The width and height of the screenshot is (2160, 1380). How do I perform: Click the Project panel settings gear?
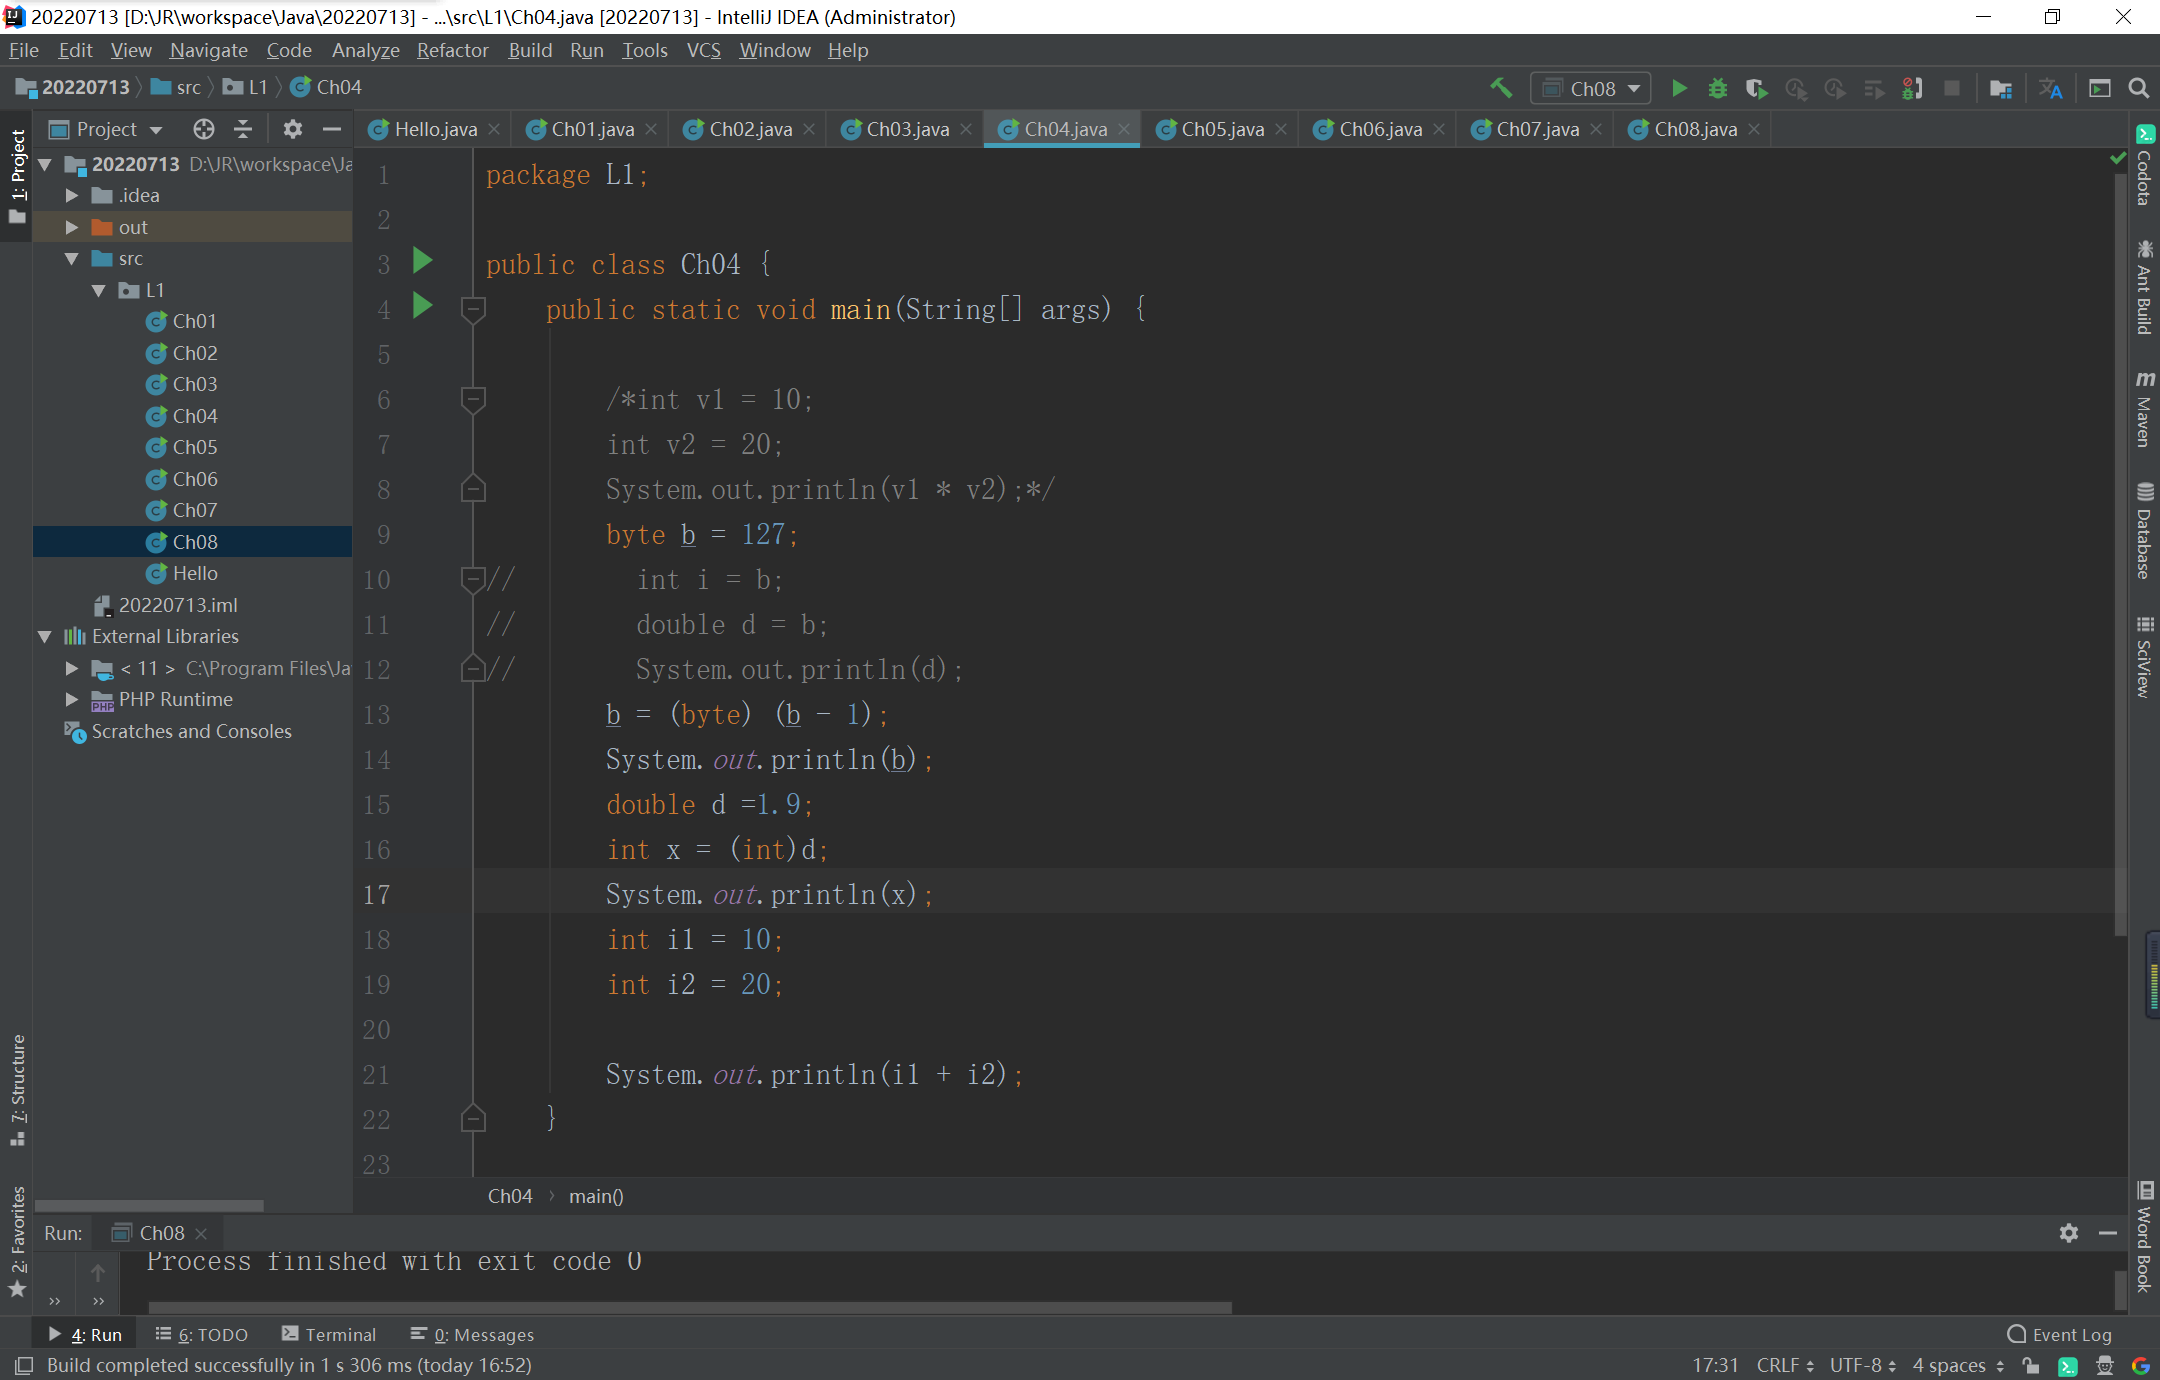coord(292,129)
